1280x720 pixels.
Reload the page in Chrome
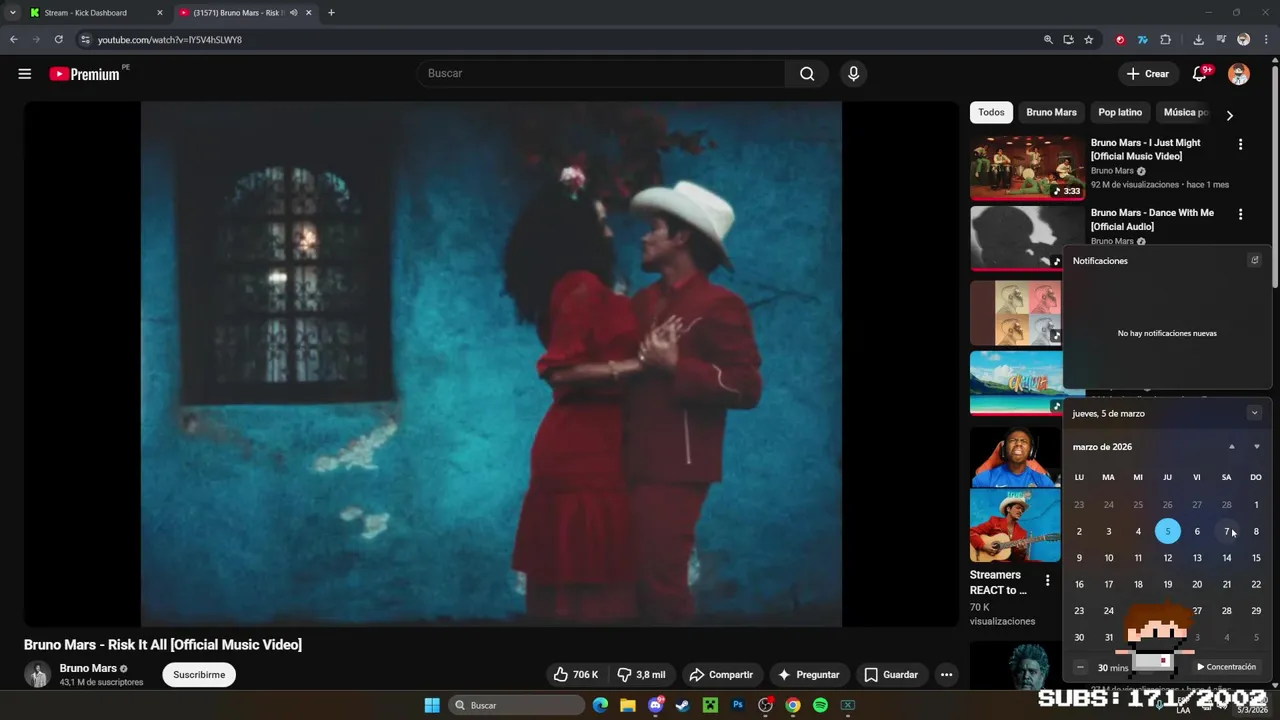(59, 39)
